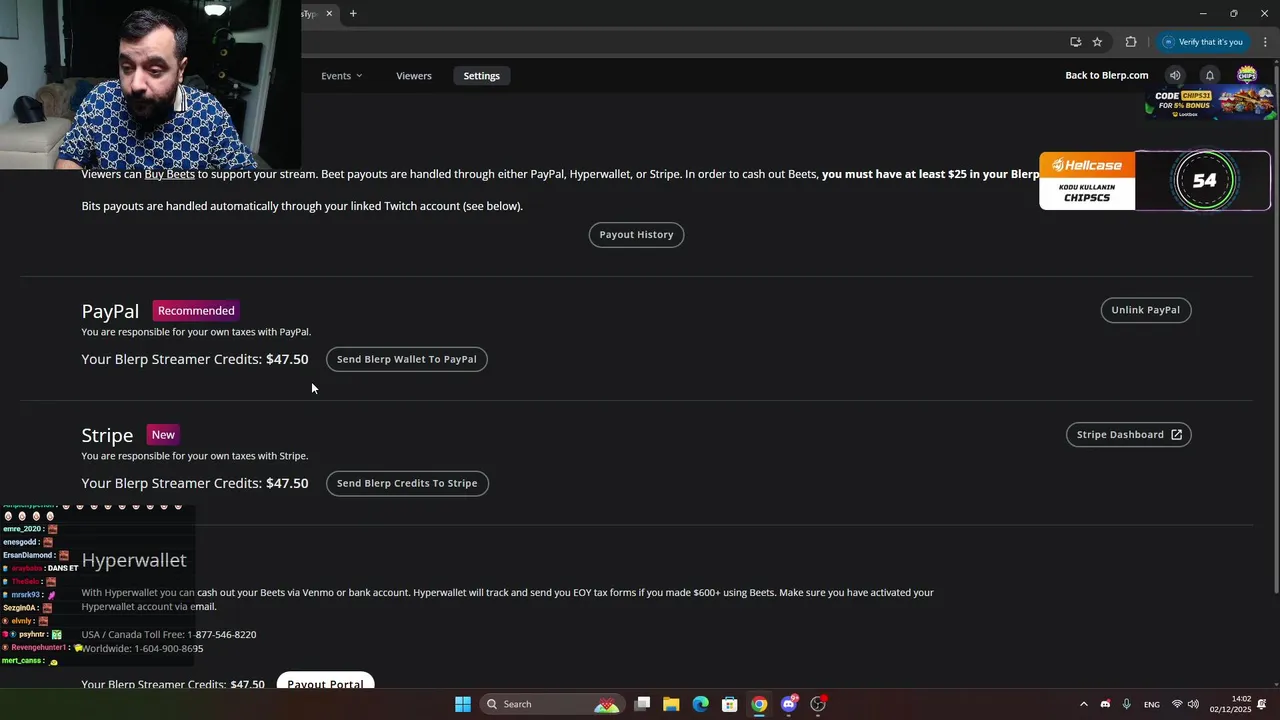Open the system volume tray icon

1193,704
